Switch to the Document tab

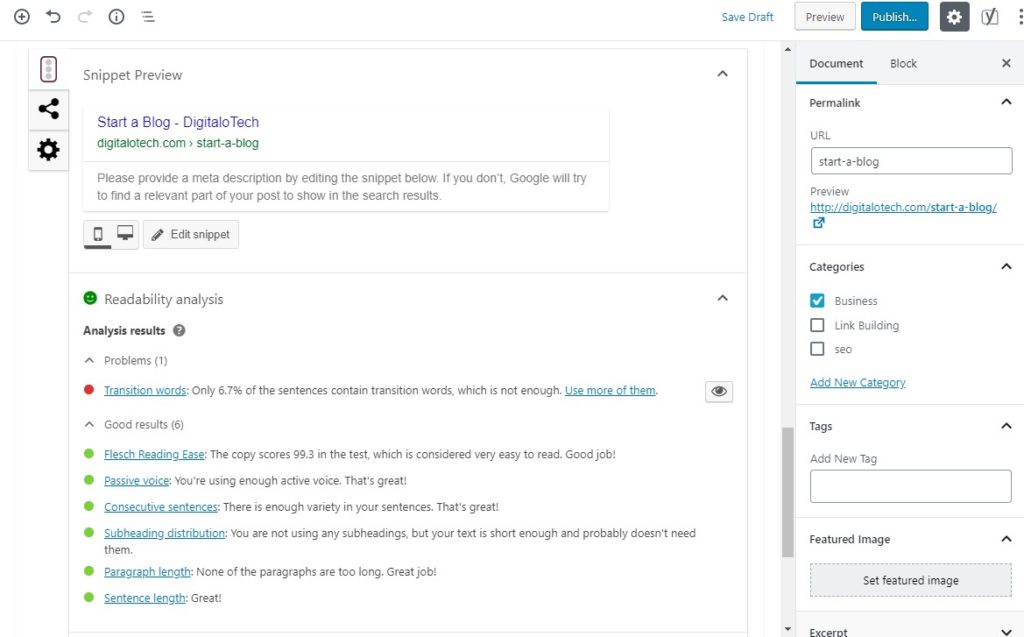(836, 63)
